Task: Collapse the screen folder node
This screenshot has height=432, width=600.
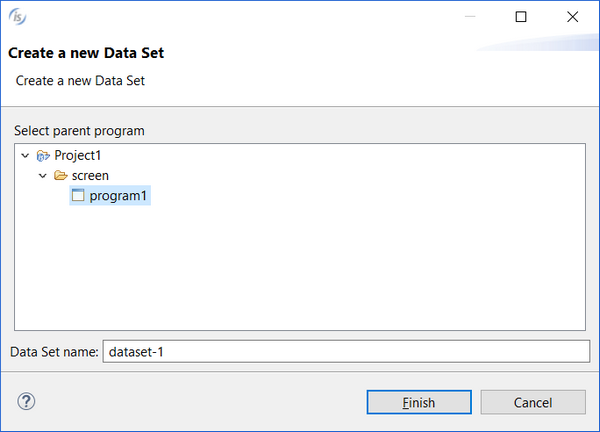Action: [x=43, y=176]
